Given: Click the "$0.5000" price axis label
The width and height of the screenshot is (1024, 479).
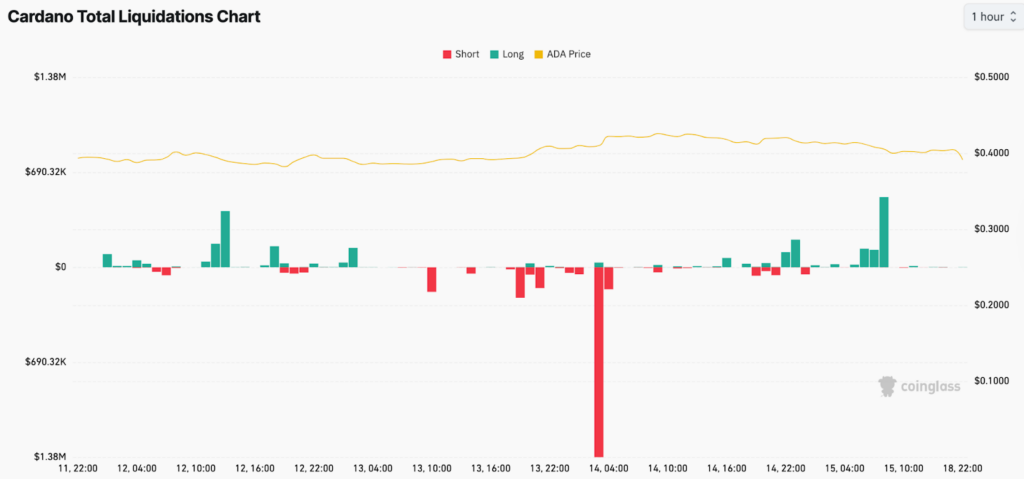Looking at the screenshot, I should coord(988,77).
